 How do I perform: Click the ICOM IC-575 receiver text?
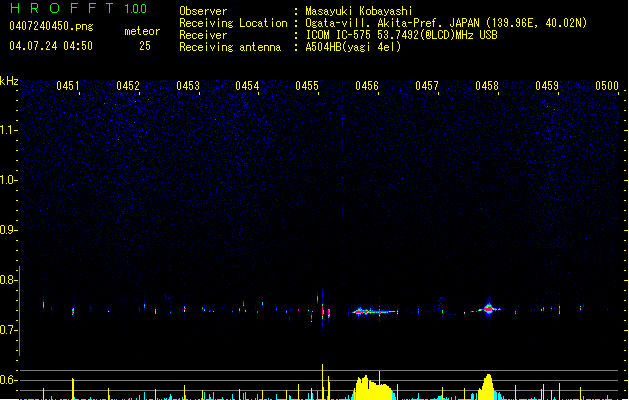pos(401,35)
